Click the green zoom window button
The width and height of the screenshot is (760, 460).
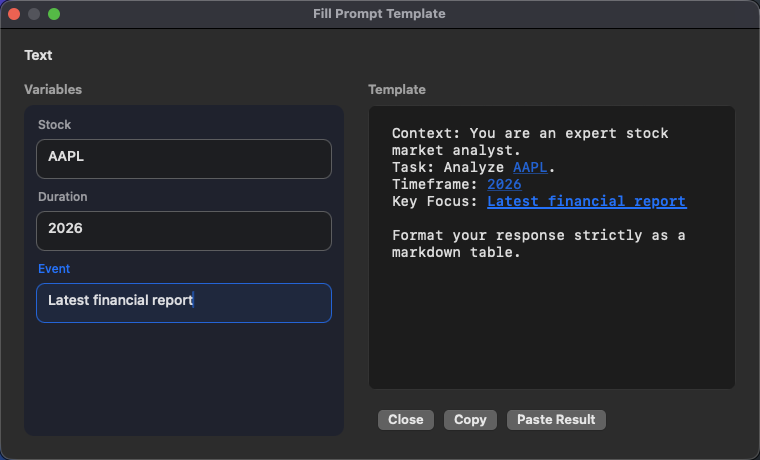[x=54, y=14]
